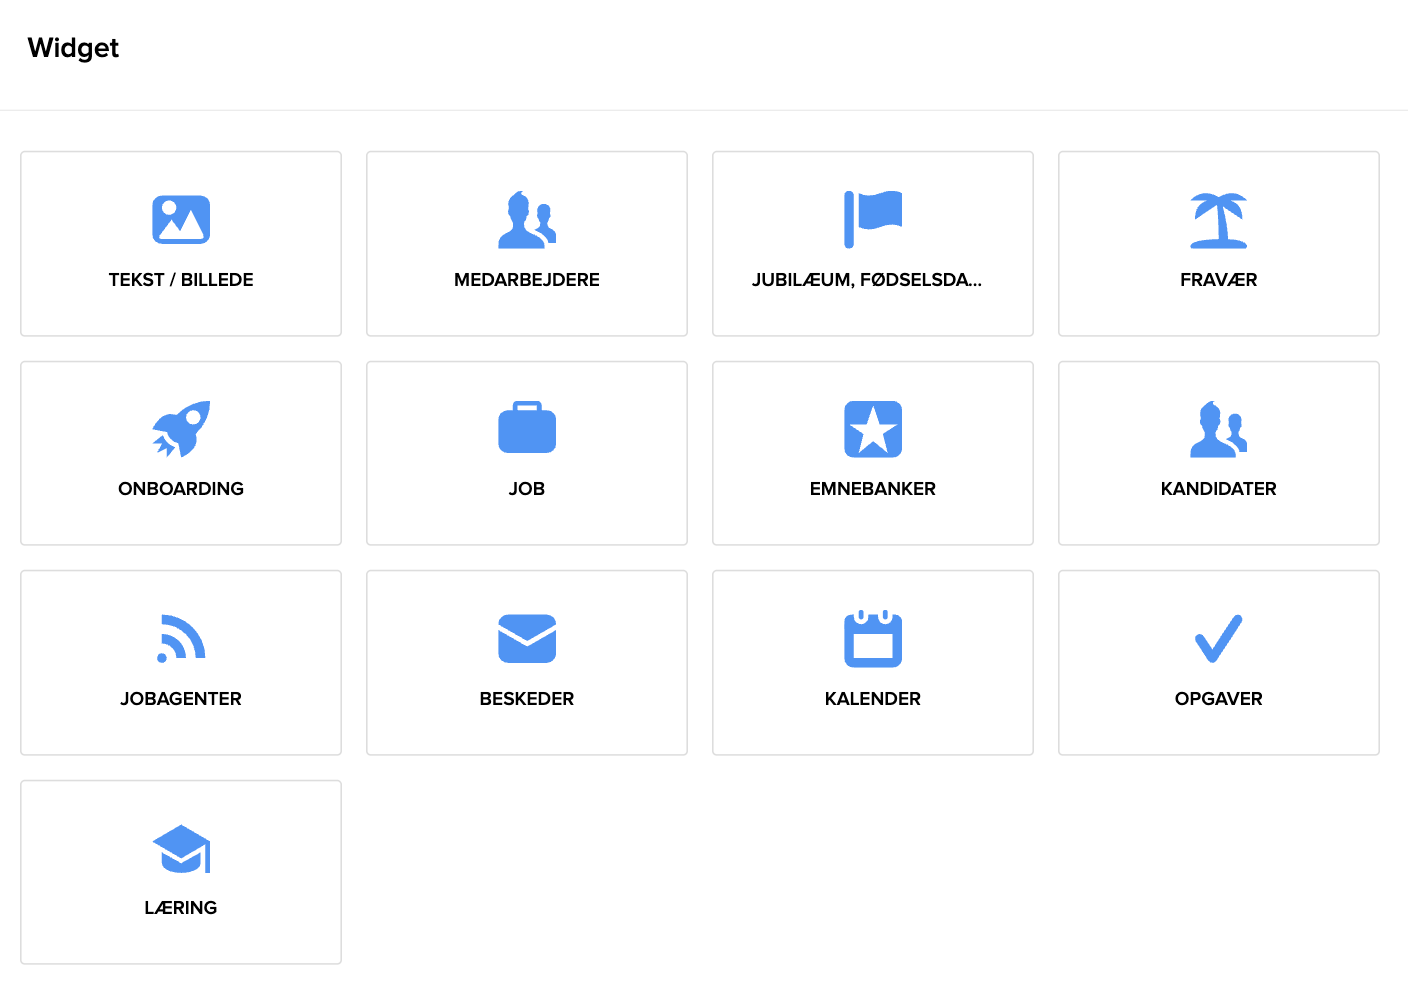
Task: Click the TEKST / BILLEDE label
Action: tap(181, 280)
